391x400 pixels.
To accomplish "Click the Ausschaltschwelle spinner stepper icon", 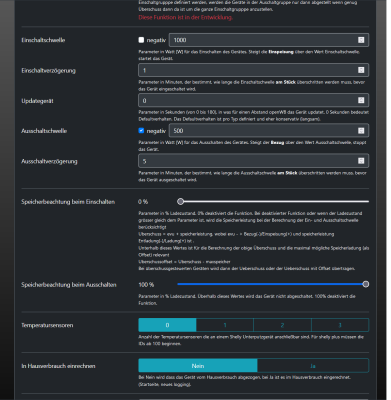I will pyautogui.click(x=361, y=131).
